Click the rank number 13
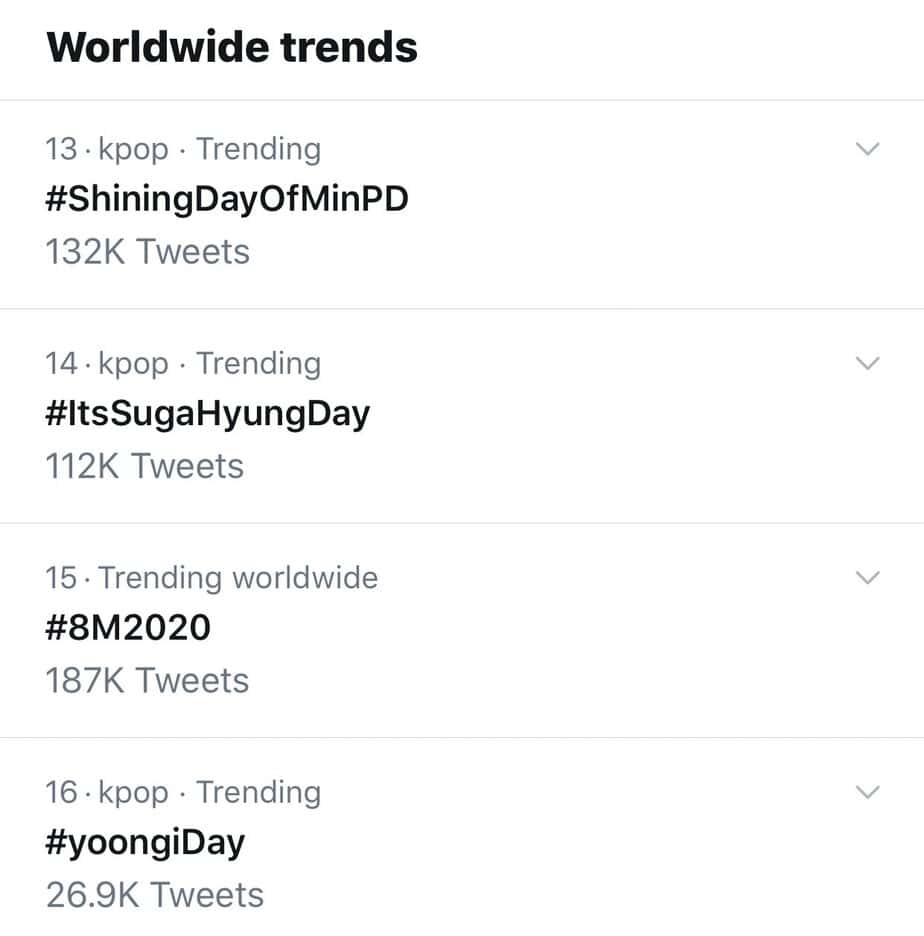 [61, 149]
